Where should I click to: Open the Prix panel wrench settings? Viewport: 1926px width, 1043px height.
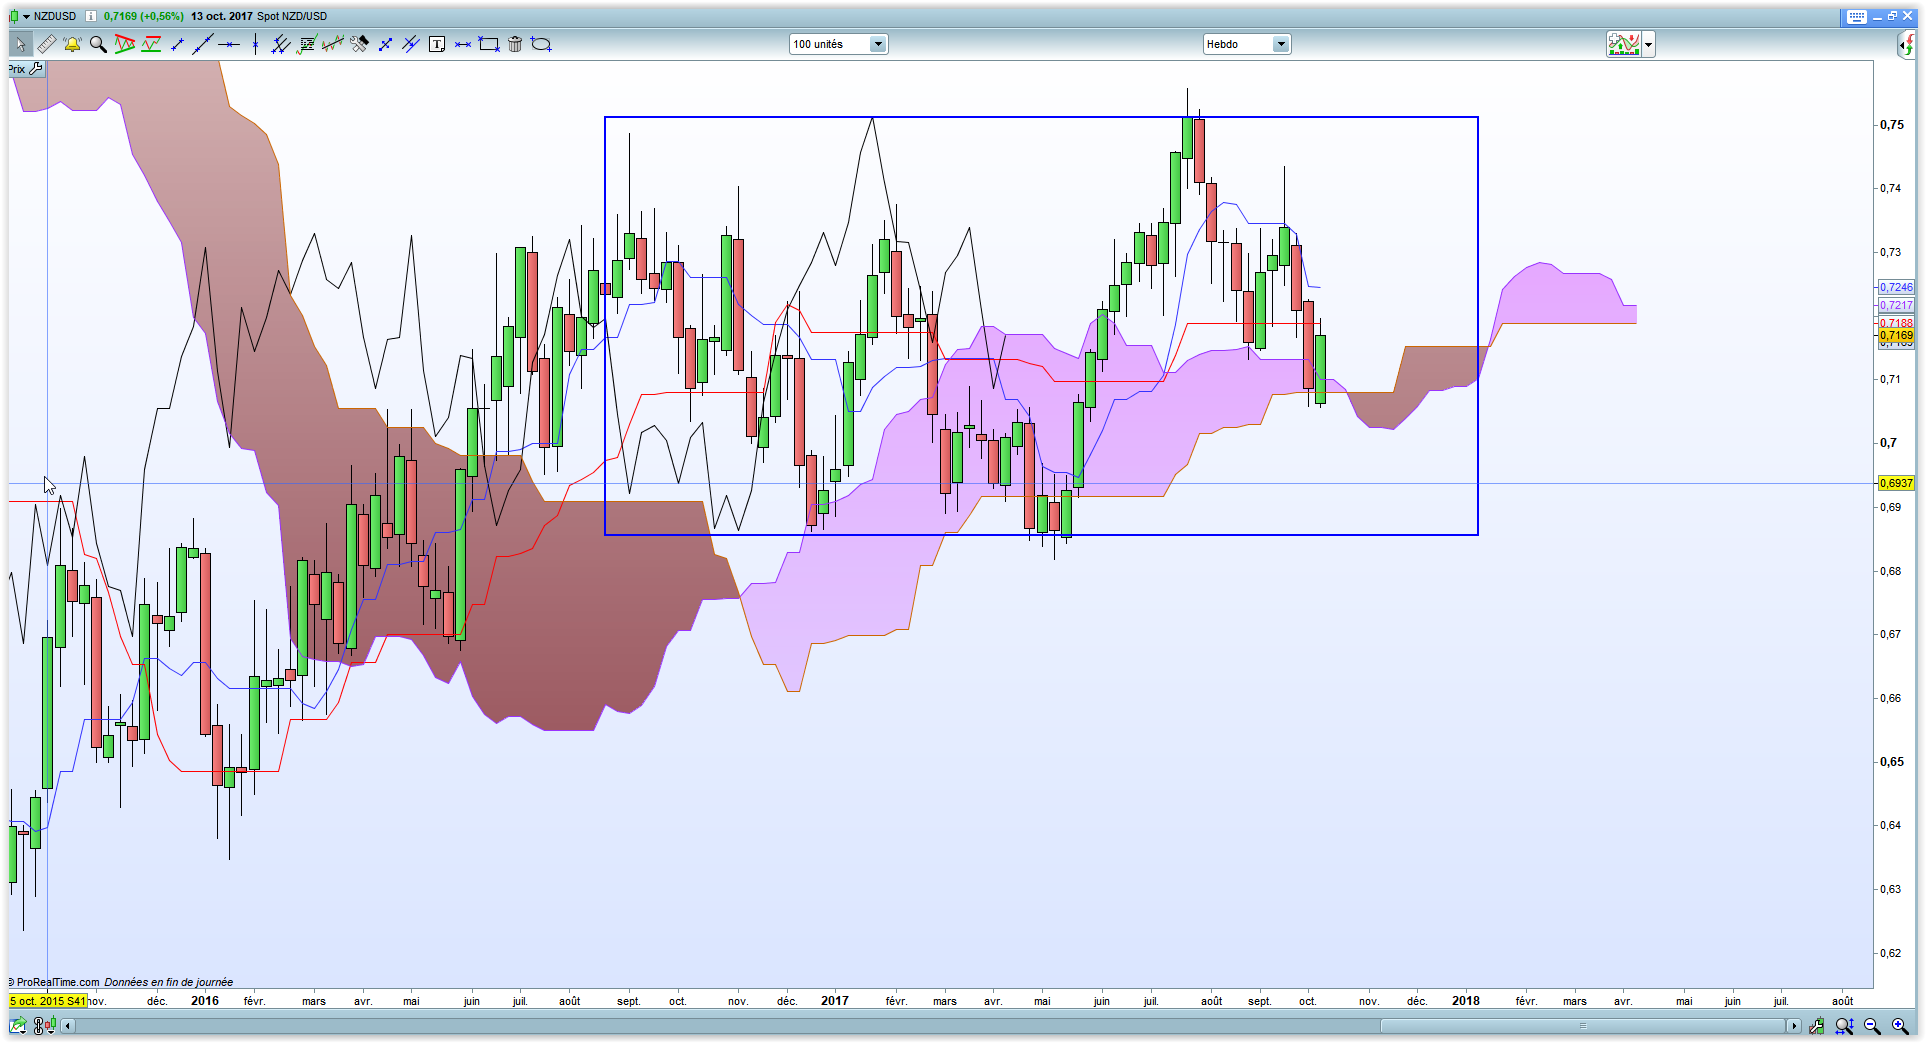[x=37, y=69]
